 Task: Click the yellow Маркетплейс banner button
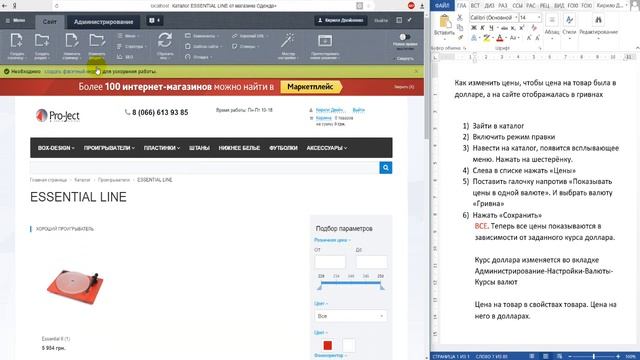[x=311, y=87]
